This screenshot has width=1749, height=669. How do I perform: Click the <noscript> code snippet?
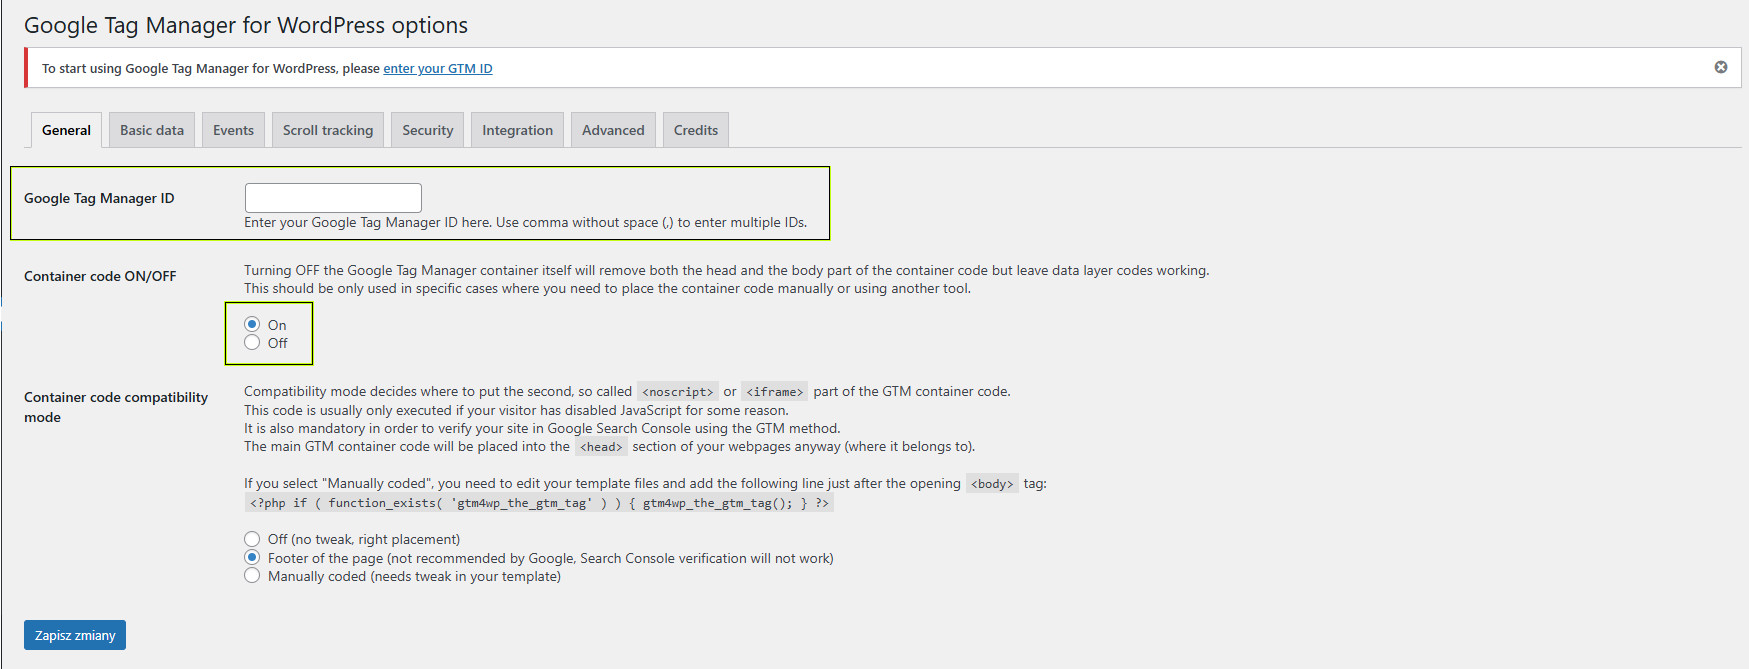(678, 392)
